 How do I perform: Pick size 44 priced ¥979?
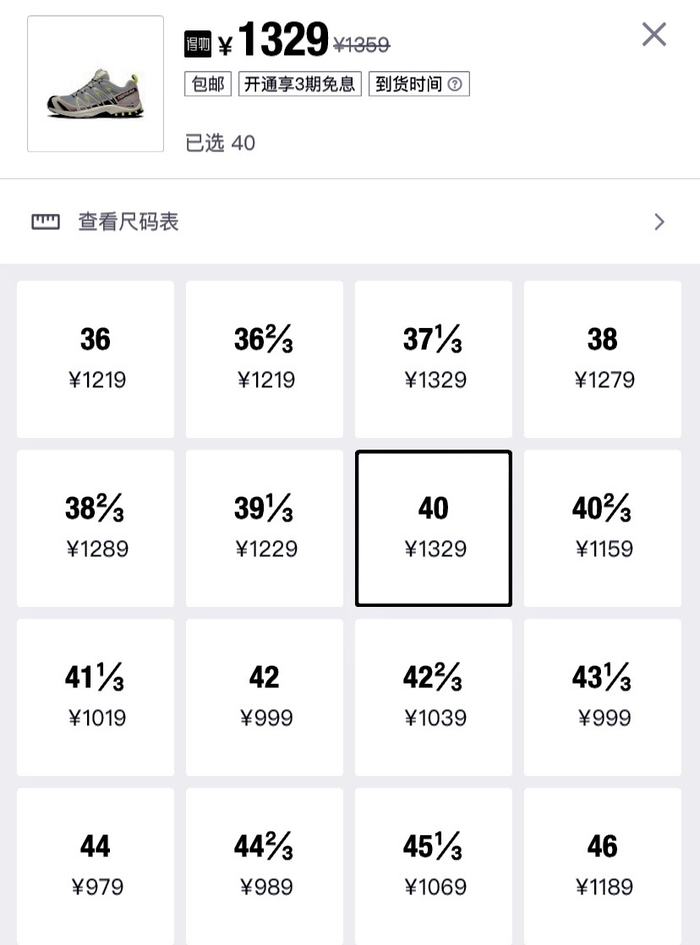94,866
